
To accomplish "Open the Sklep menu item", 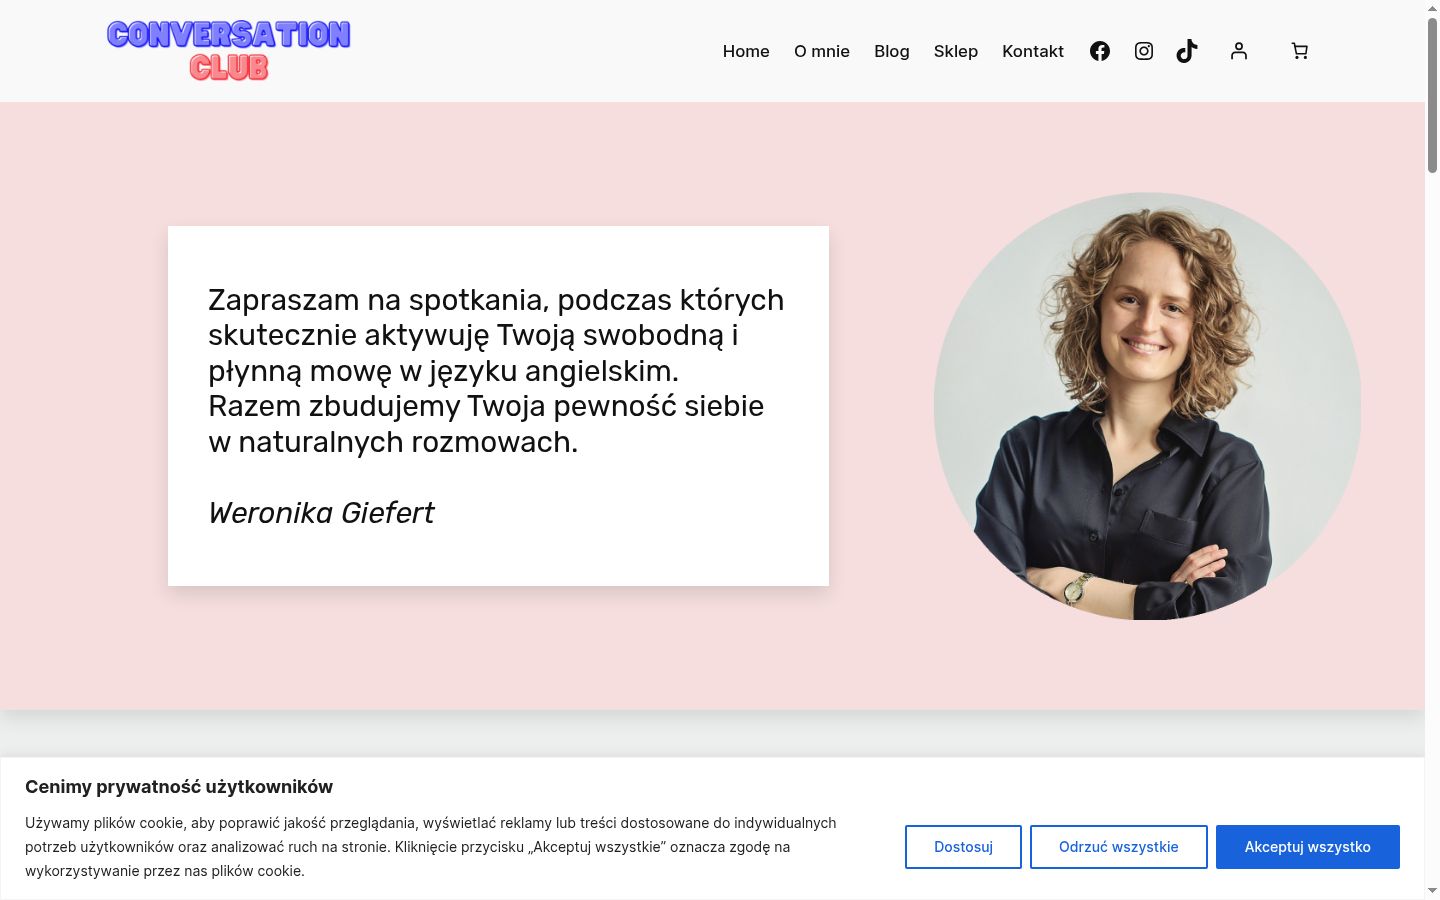I will pos(956,51).
